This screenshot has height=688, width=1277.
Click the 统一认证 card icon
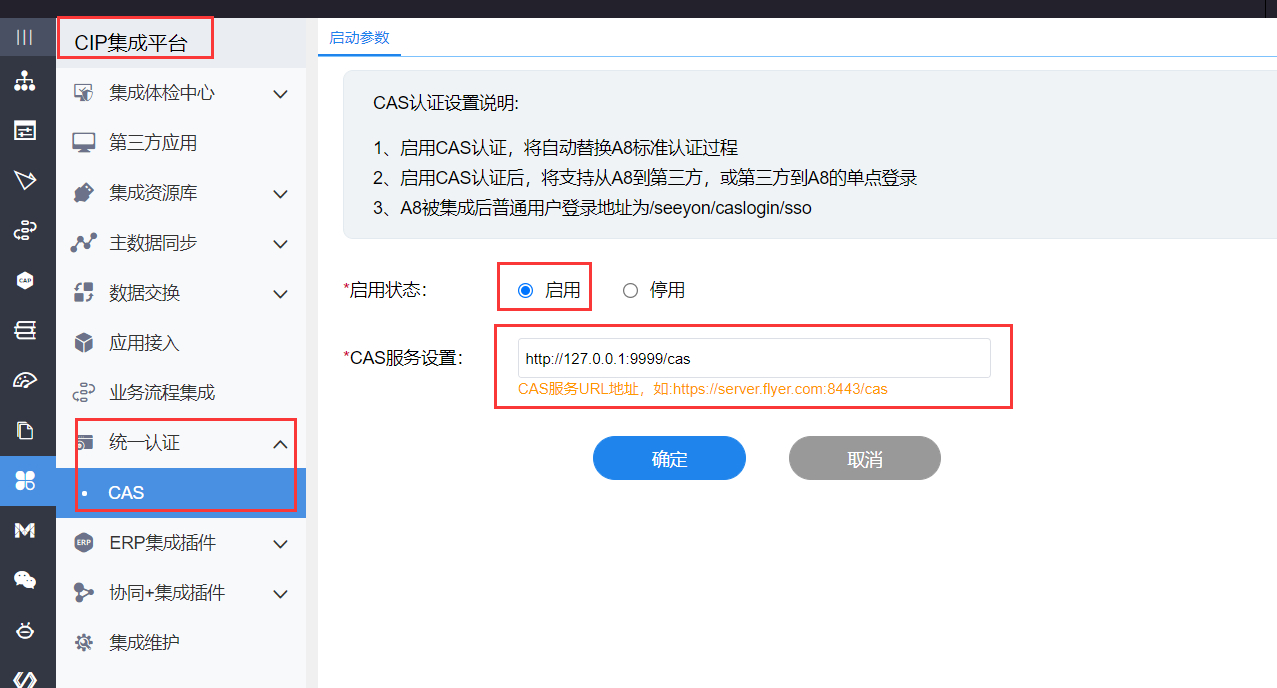(84, 443)
